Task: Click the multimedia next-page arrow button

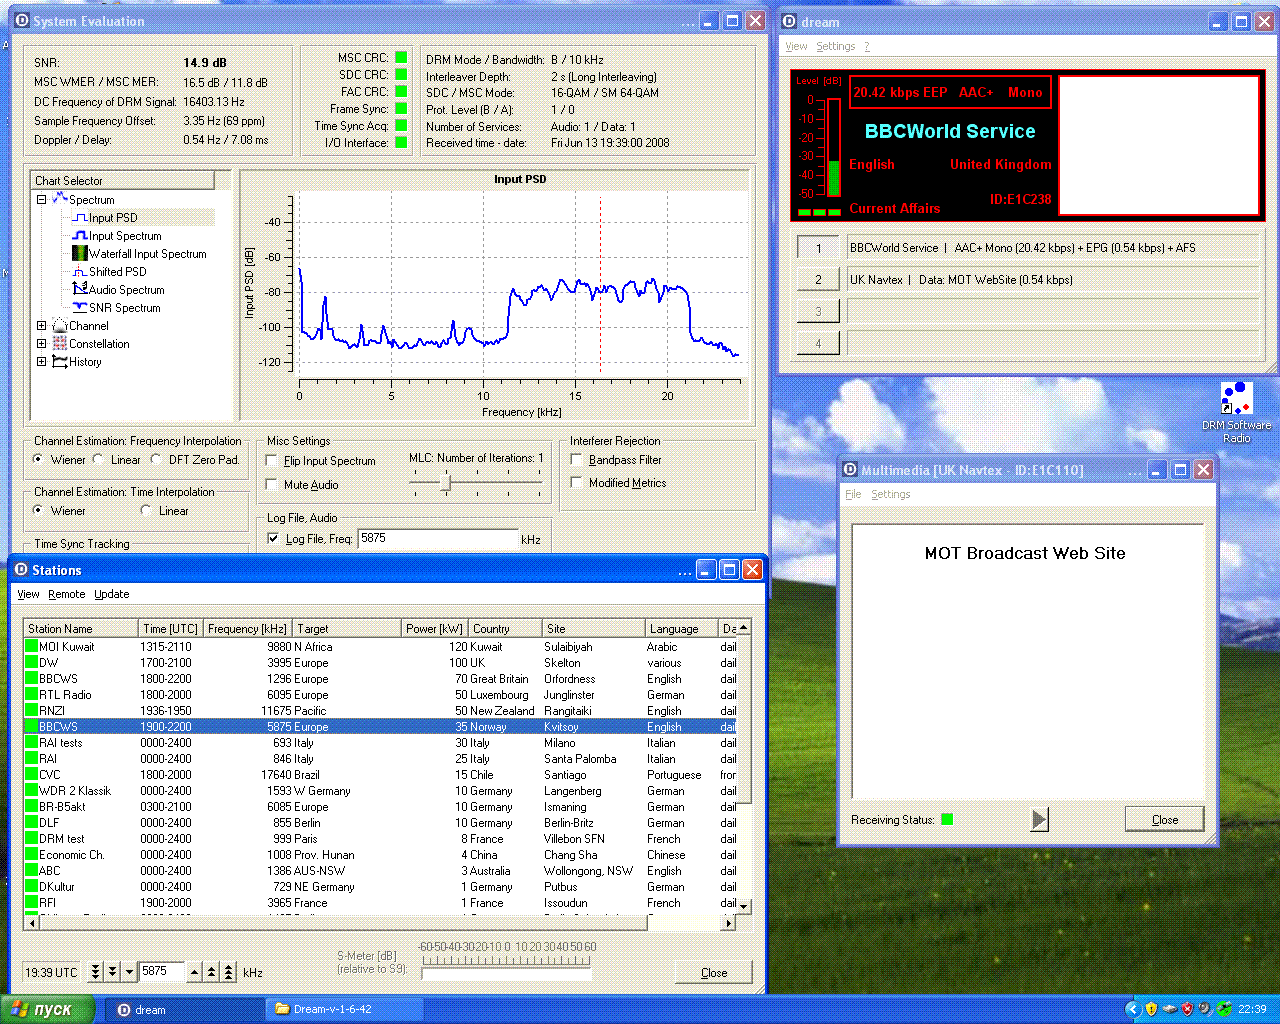Action: pyautogui.click(x=1040, y=820)
